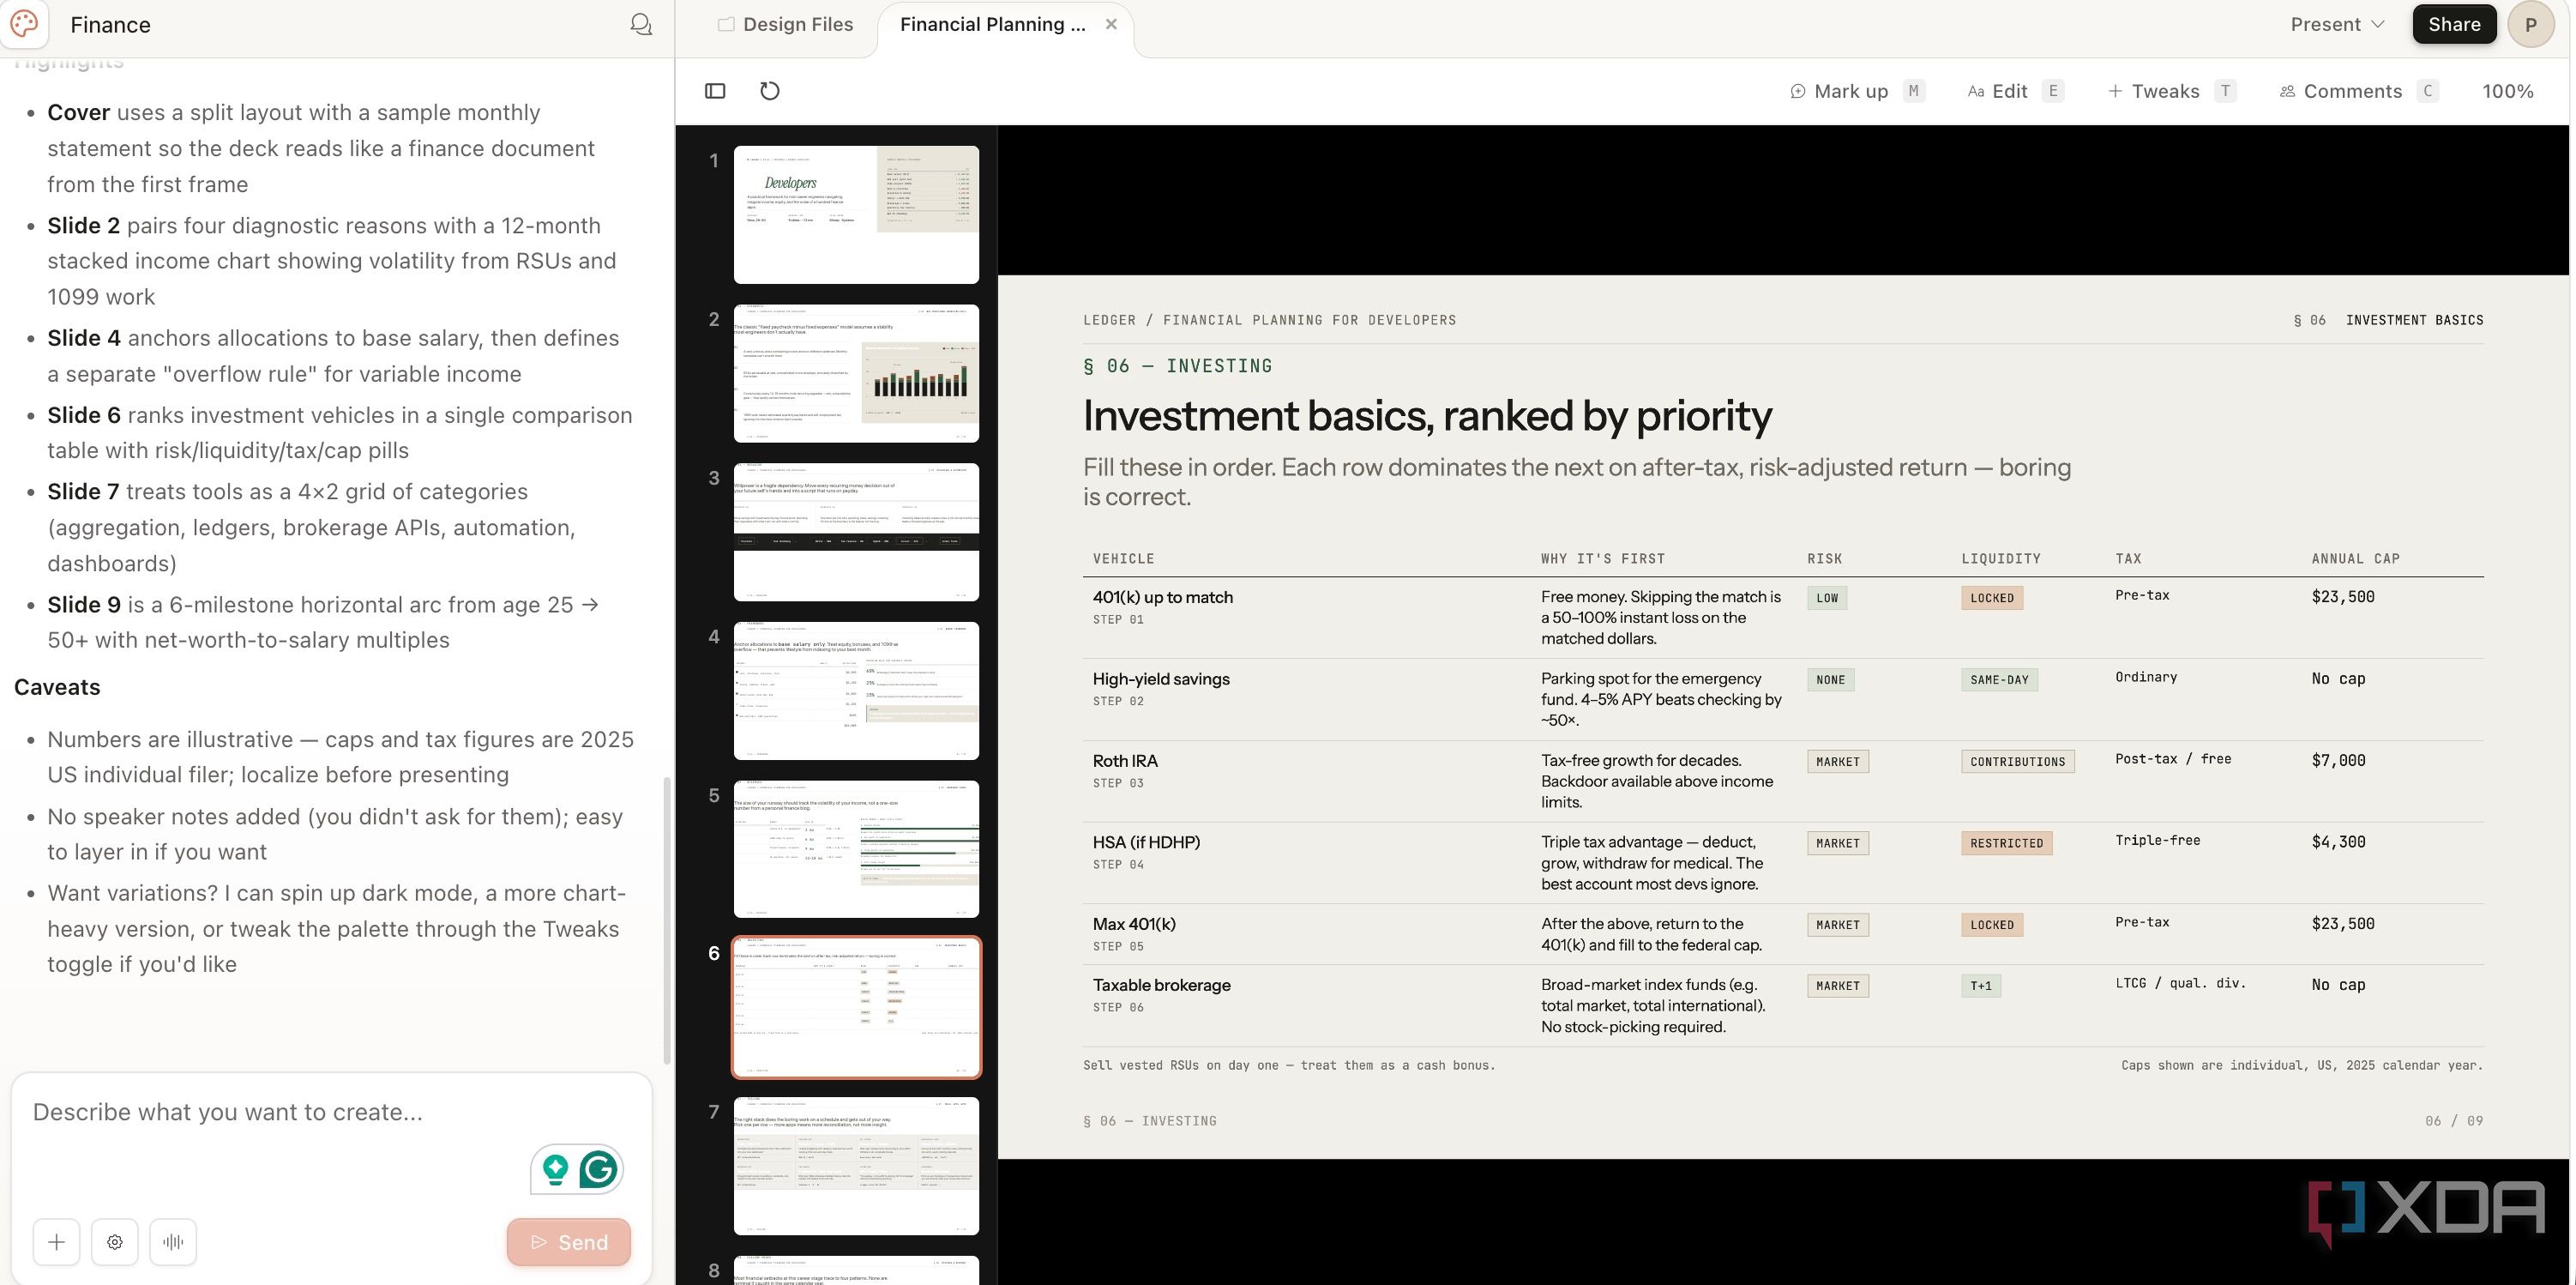Viewport: 2576px width, 1285px height.
Task: Open the Comments panel
Action: tap(2358, 91)
